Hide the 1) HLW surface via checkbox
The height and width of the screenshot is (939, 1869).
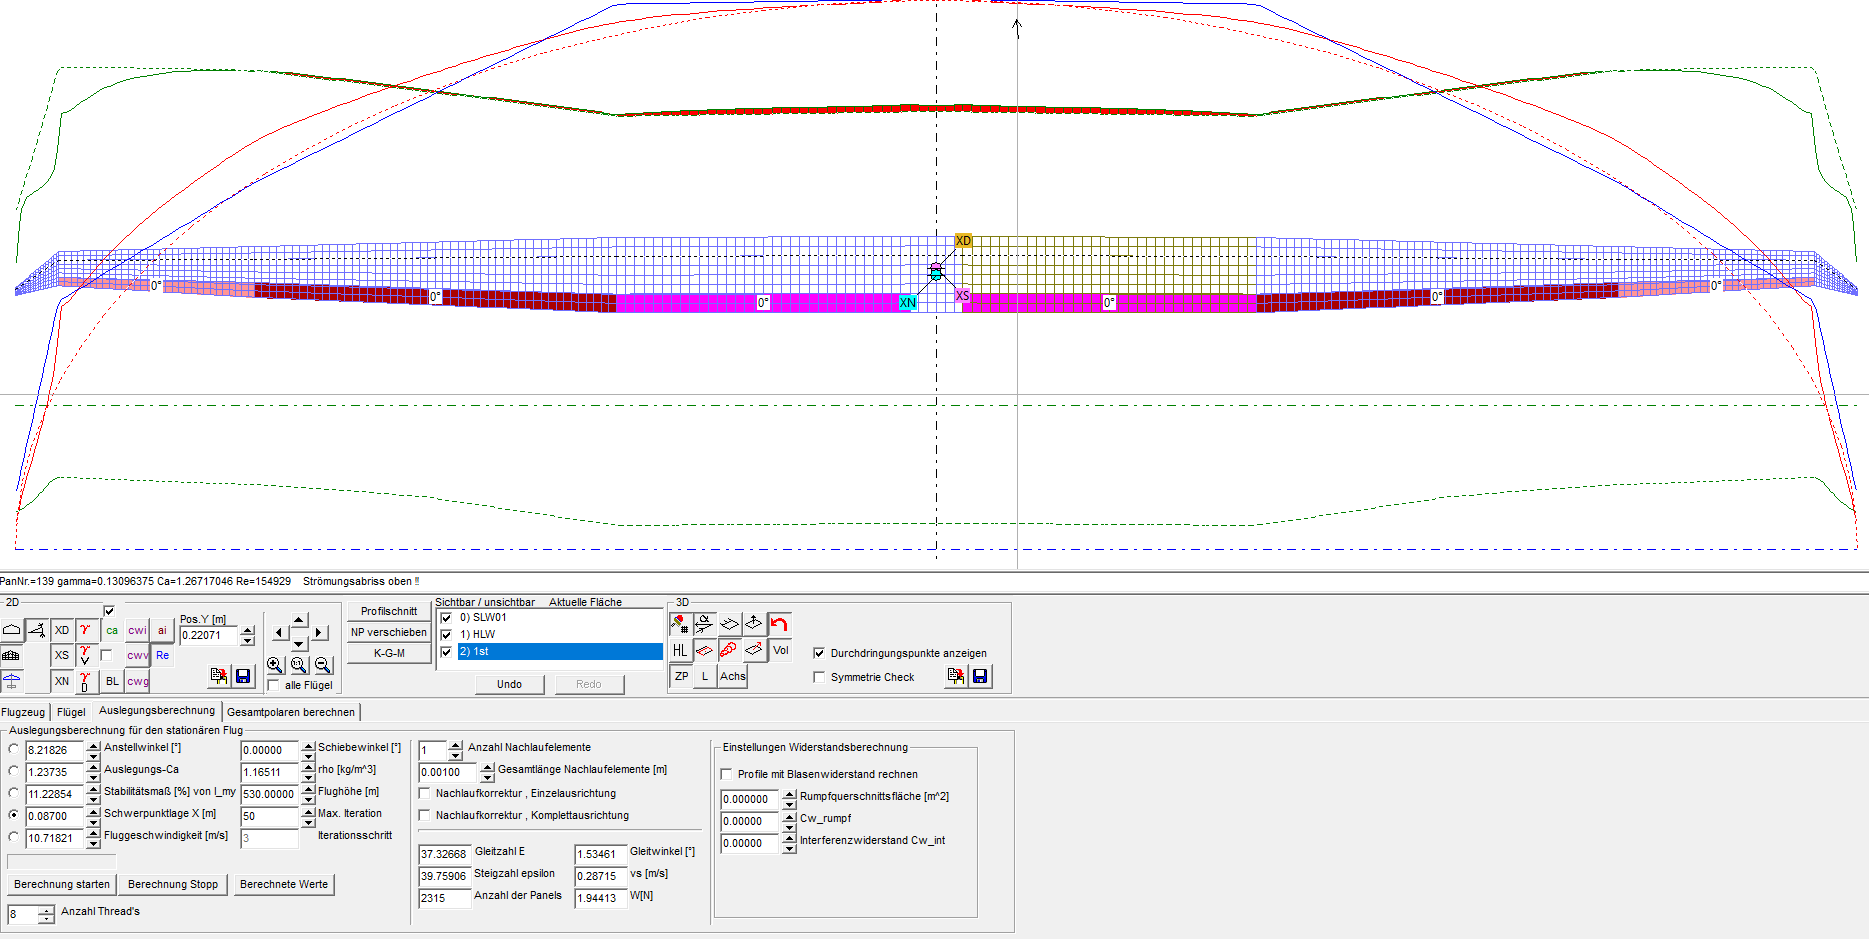pyautogui.click(x=447, y=635)
